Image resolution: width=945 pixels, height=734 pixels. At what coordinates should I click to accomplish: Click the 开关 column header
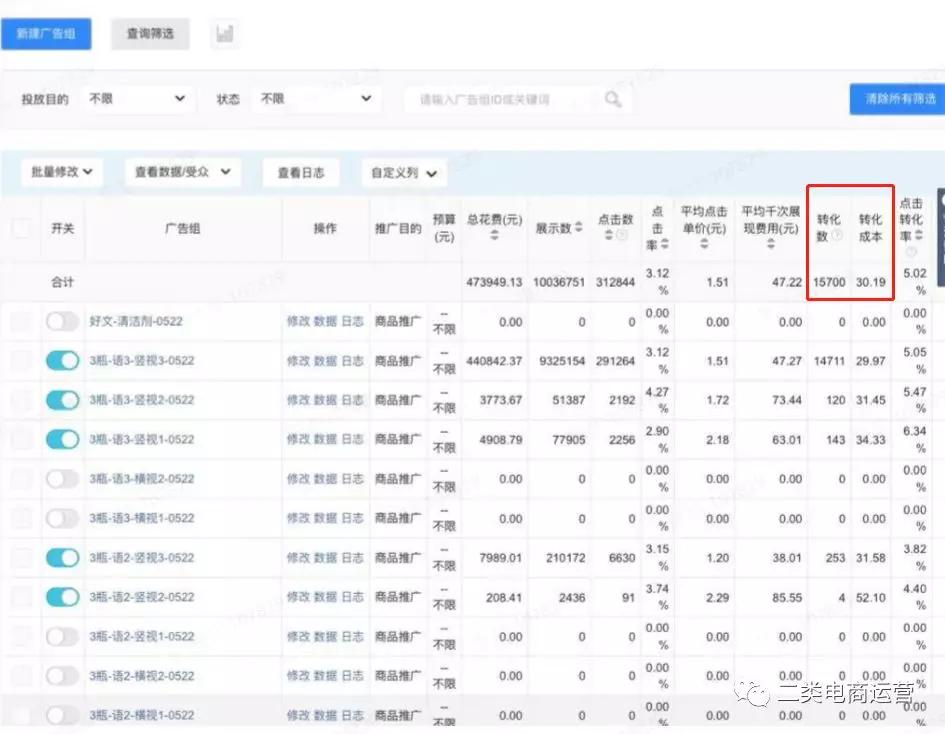pos(63,228)
